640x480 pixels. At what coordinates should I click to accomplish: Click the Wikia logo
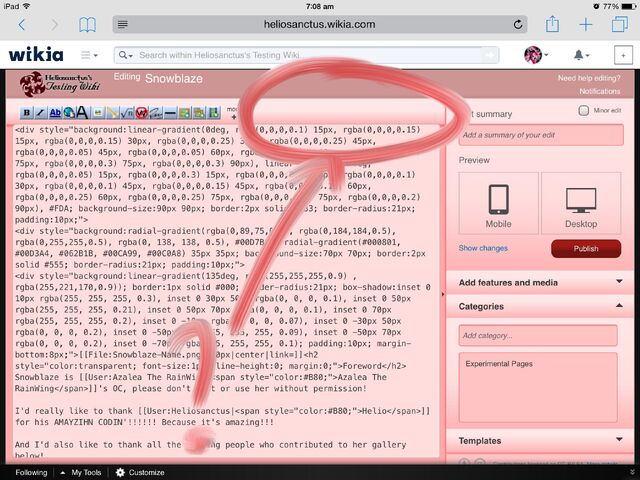pyautogui.click(x=36, y=54)
